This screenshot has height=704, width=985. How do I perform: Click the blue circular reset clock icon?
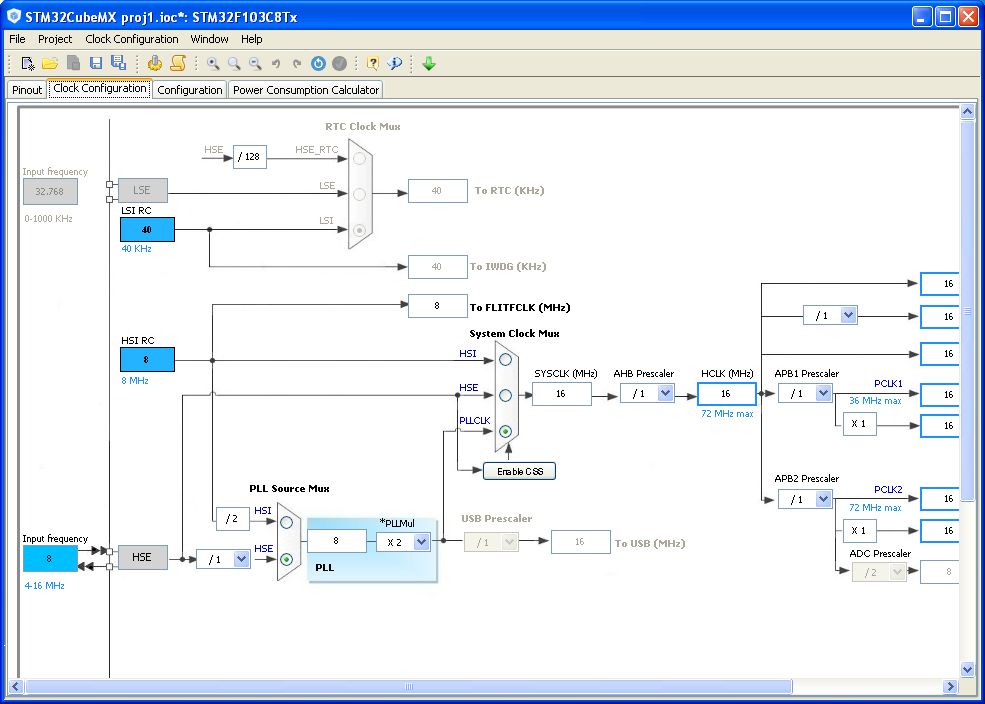pos(318,63)
